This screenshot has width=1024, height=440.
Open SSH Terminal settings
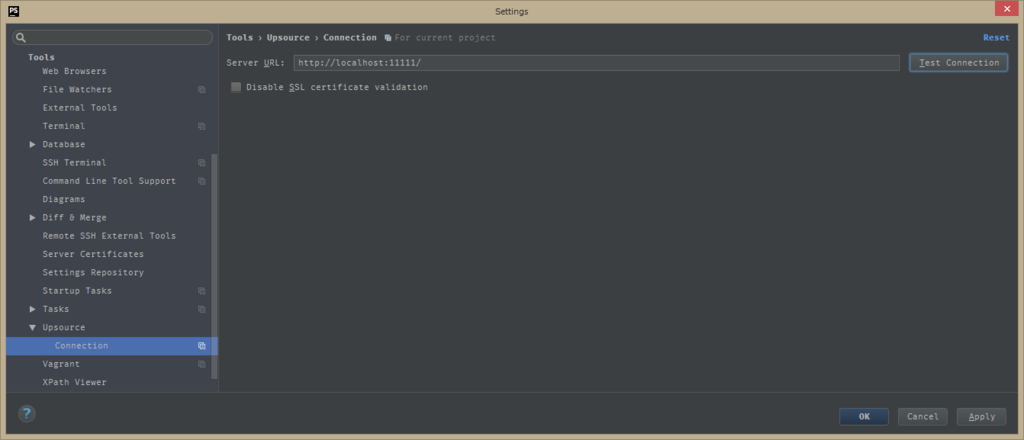pyautogui.click(x=74, y=163)
